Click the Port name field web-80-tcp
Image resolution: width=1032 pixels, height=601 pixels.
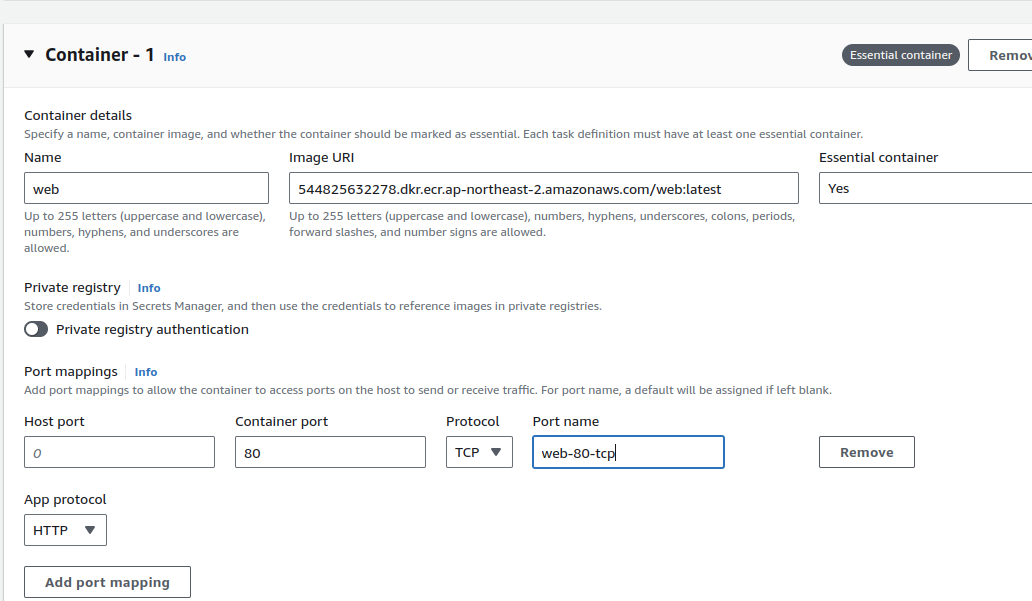click(627, 452)
